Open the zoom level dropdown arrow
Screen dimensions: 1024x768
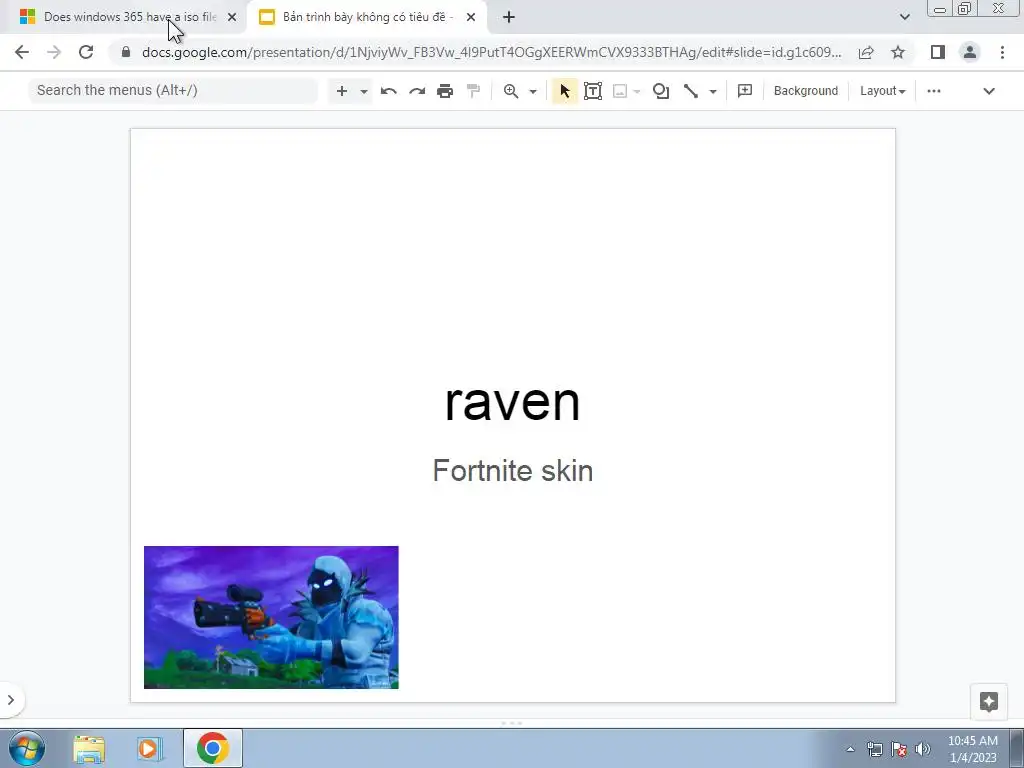coord(533,91)
